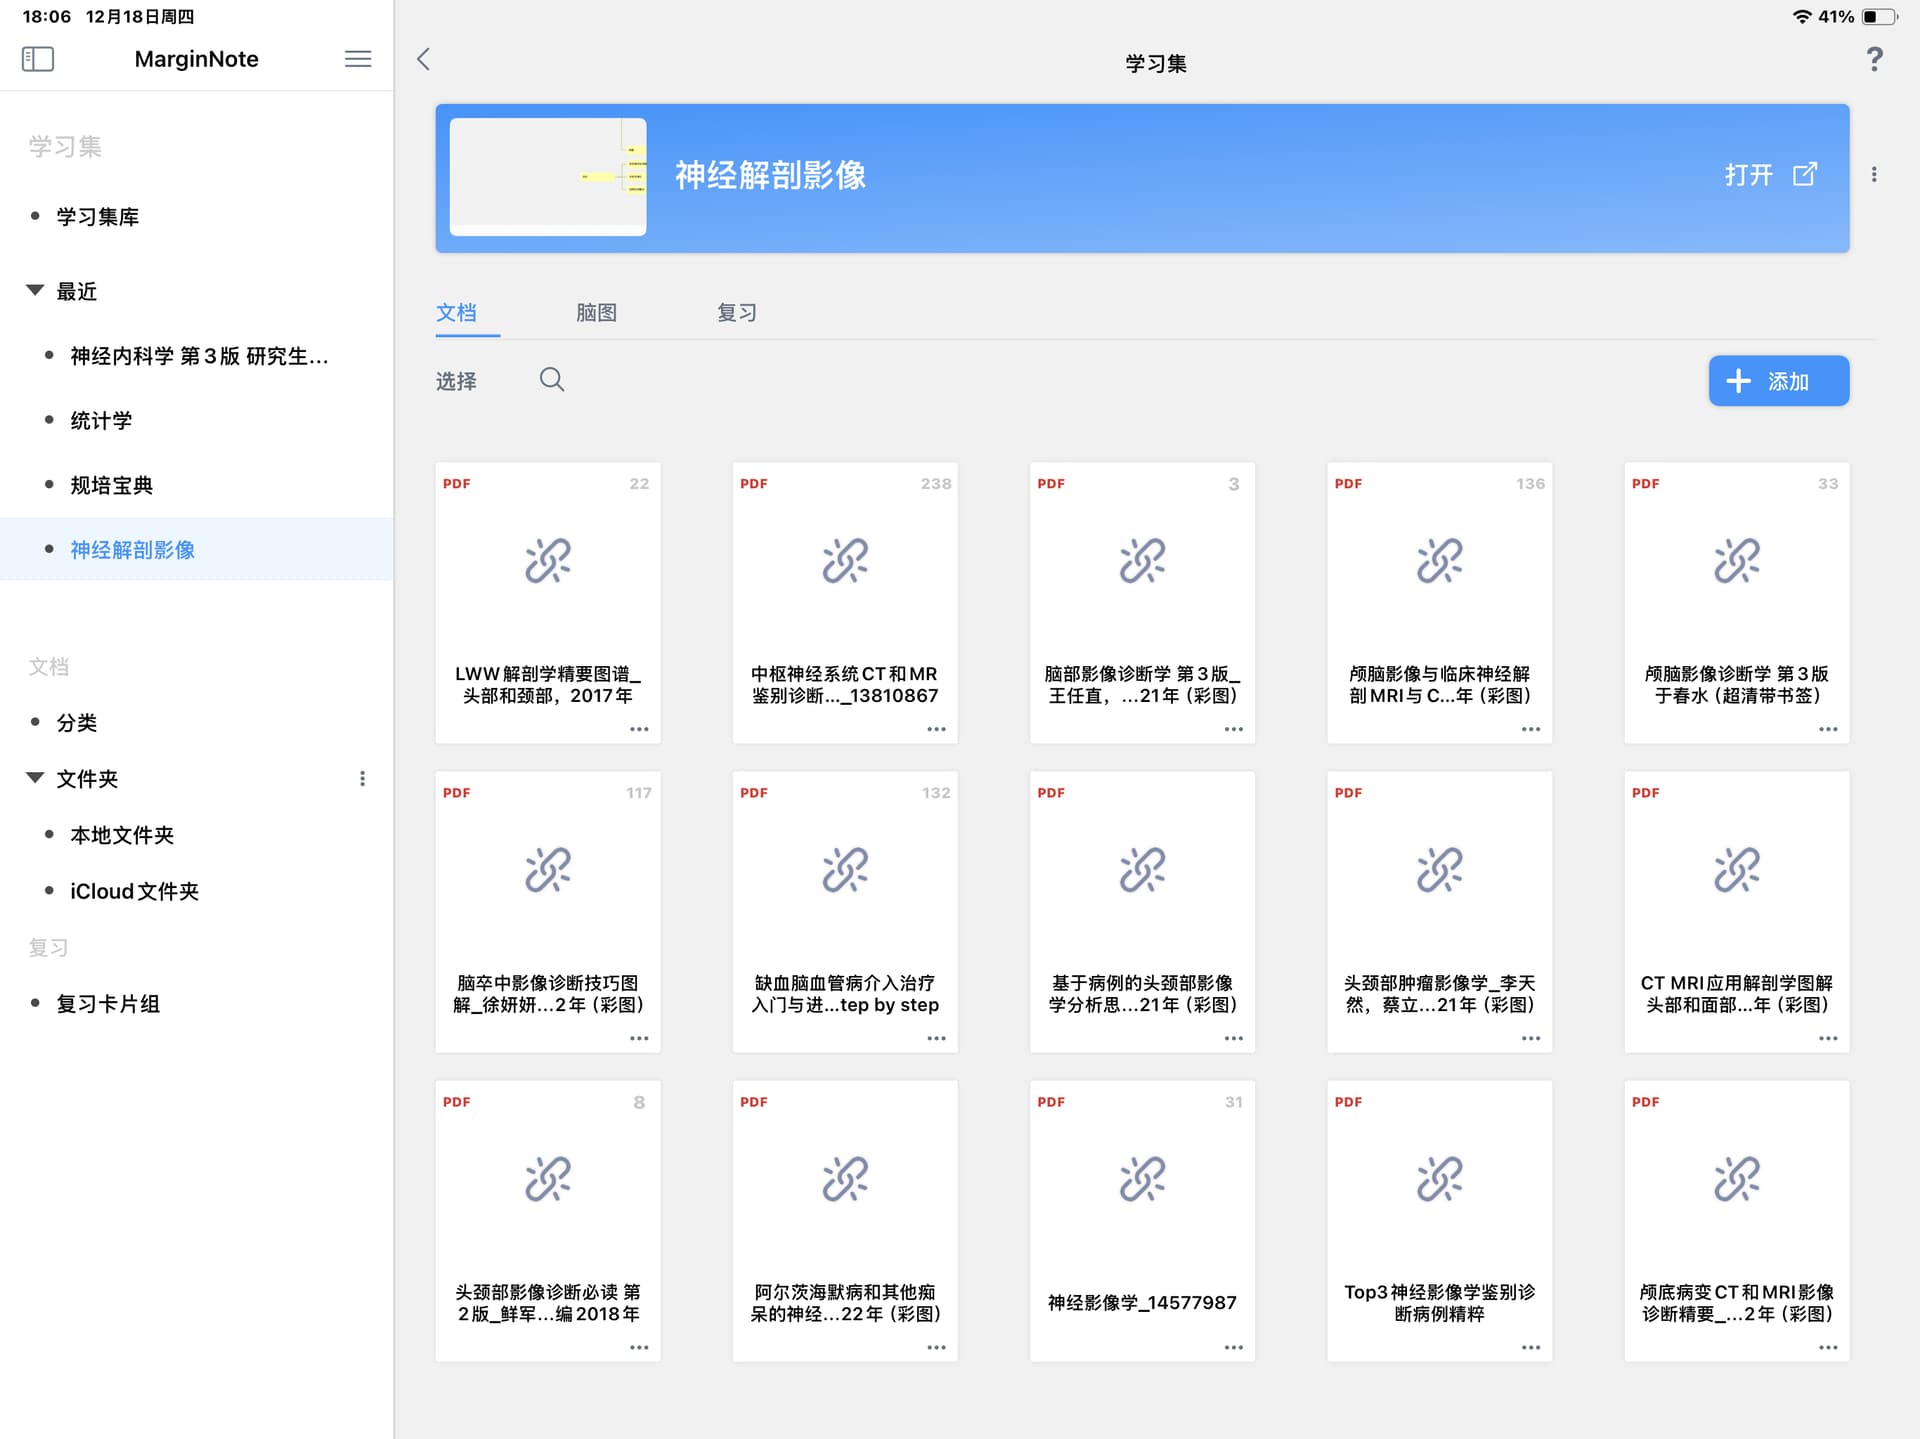This screenshot has height=1439, width=1920.
Task: Collapse the 最近 section
Action: tap(35, 291)
